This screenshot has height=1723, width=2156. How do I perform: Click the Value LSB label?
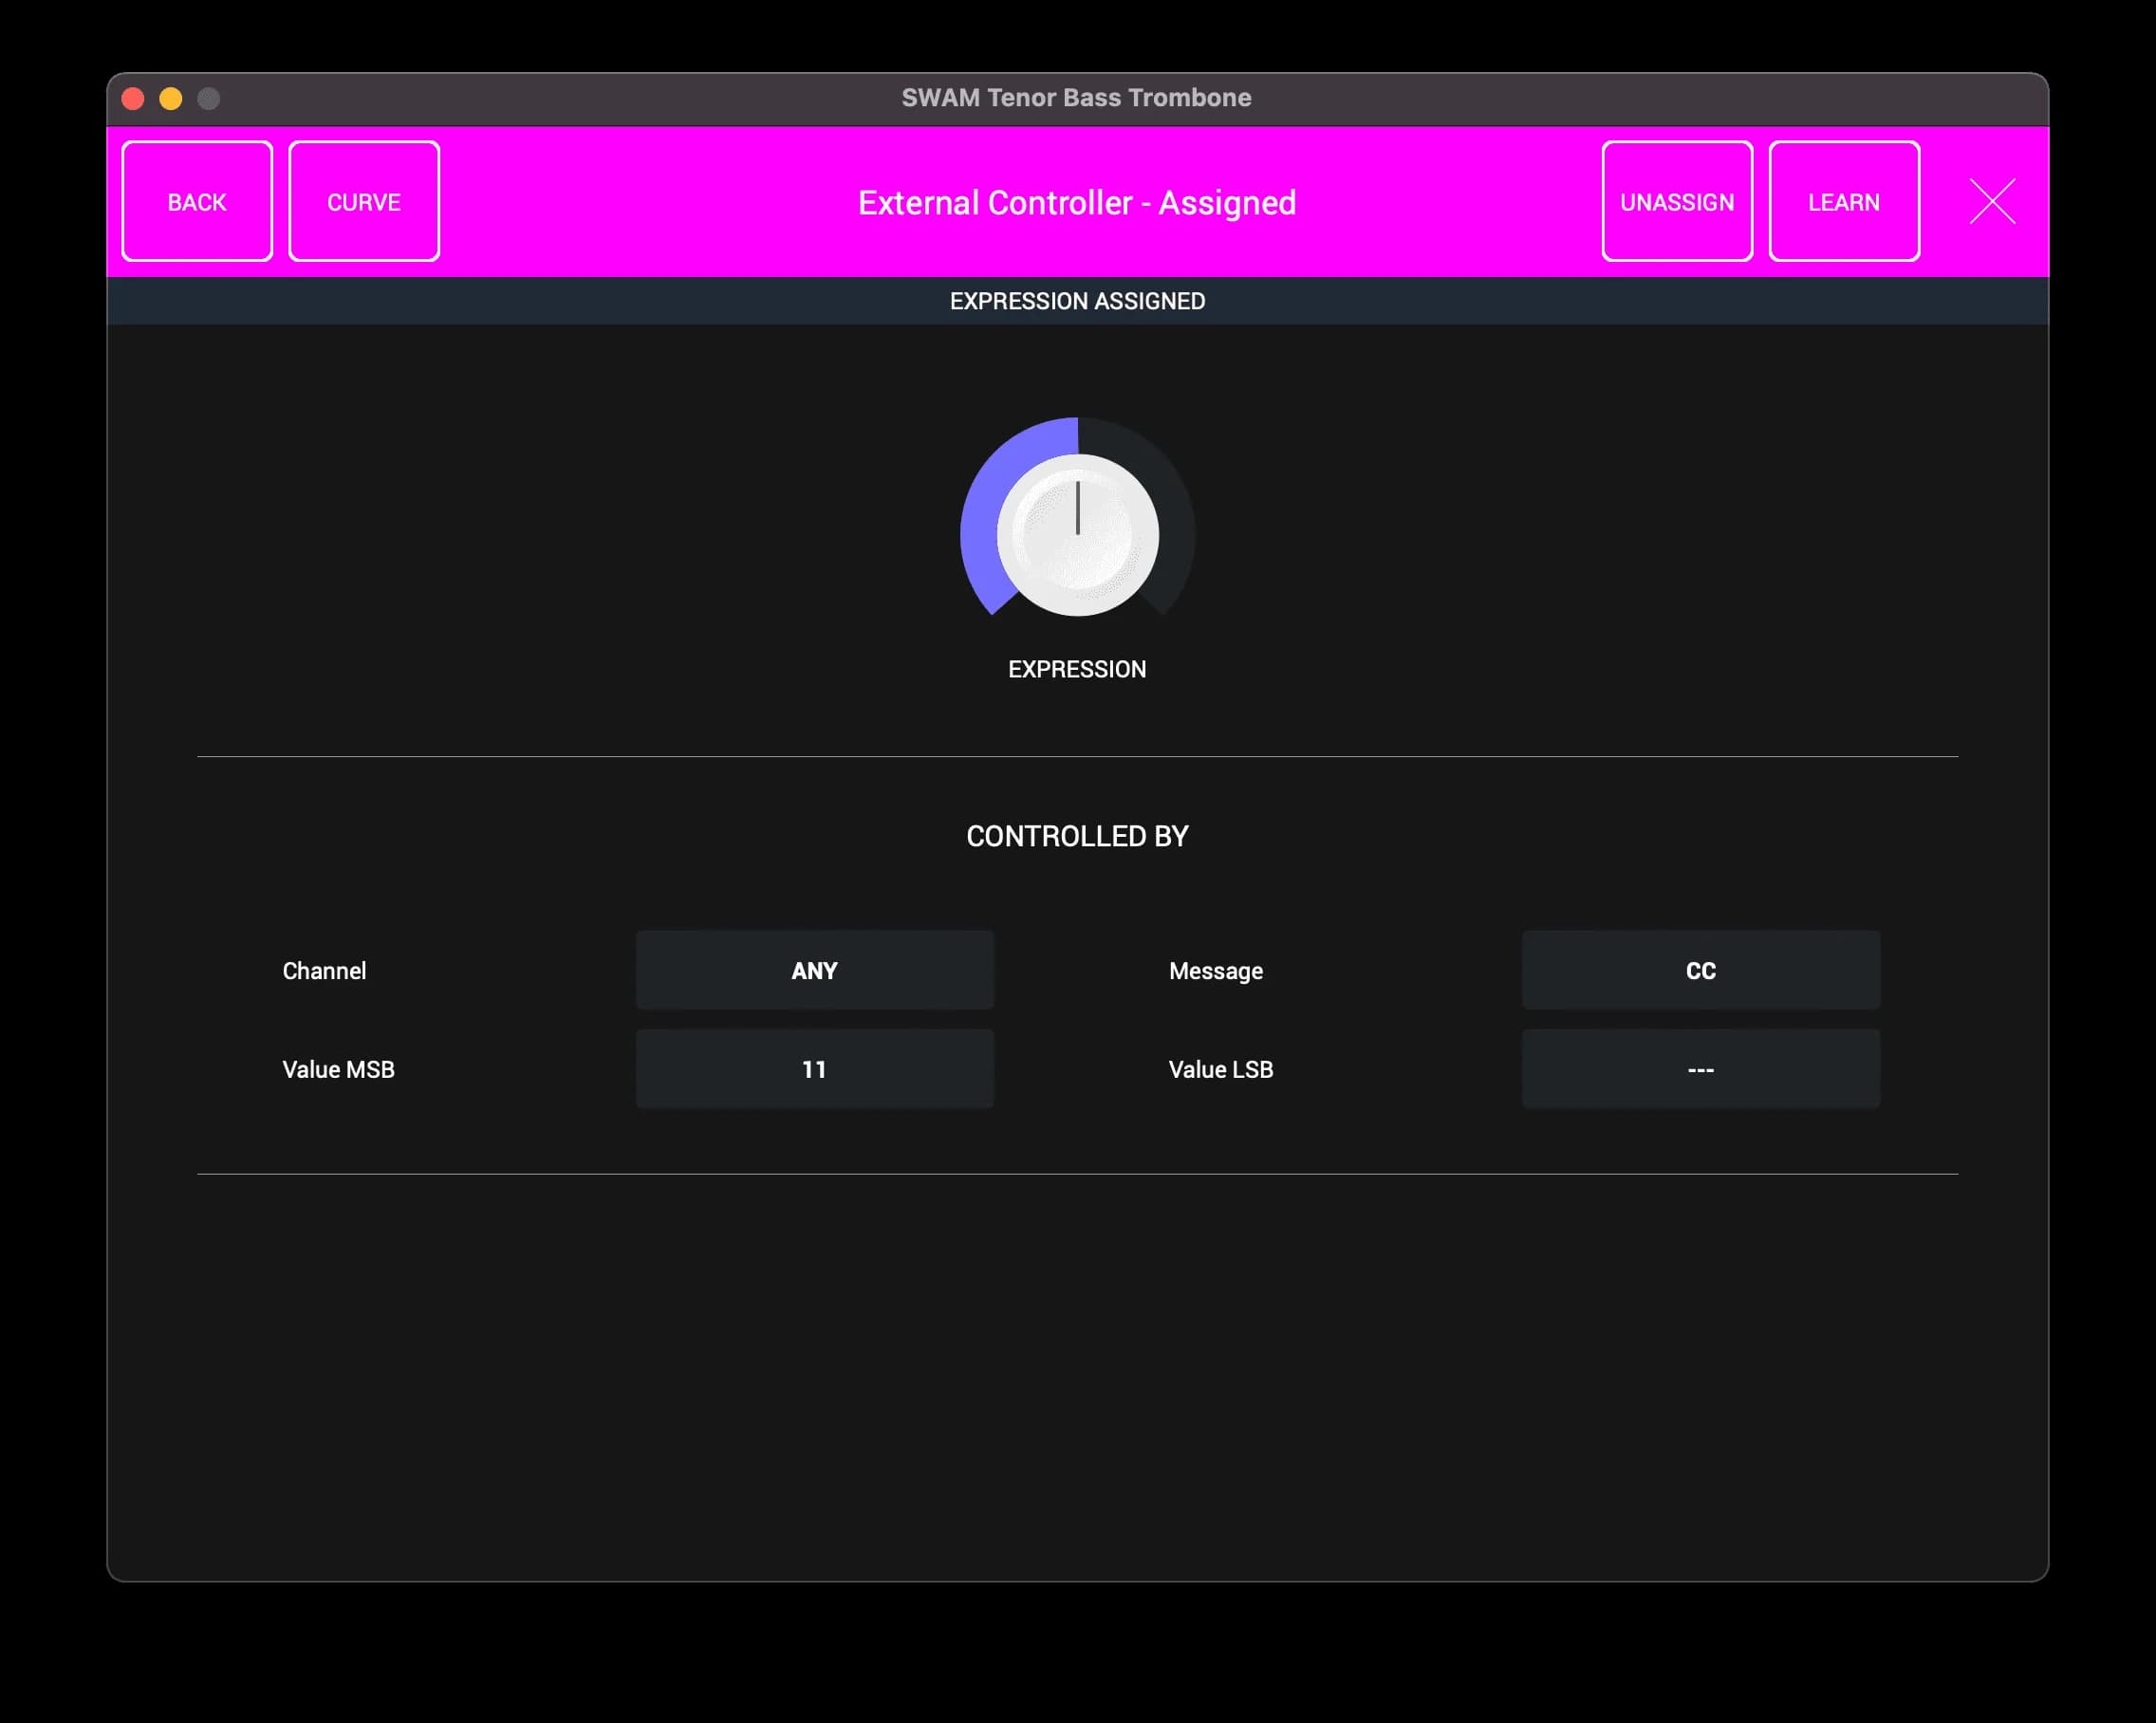[1220, 1069]
